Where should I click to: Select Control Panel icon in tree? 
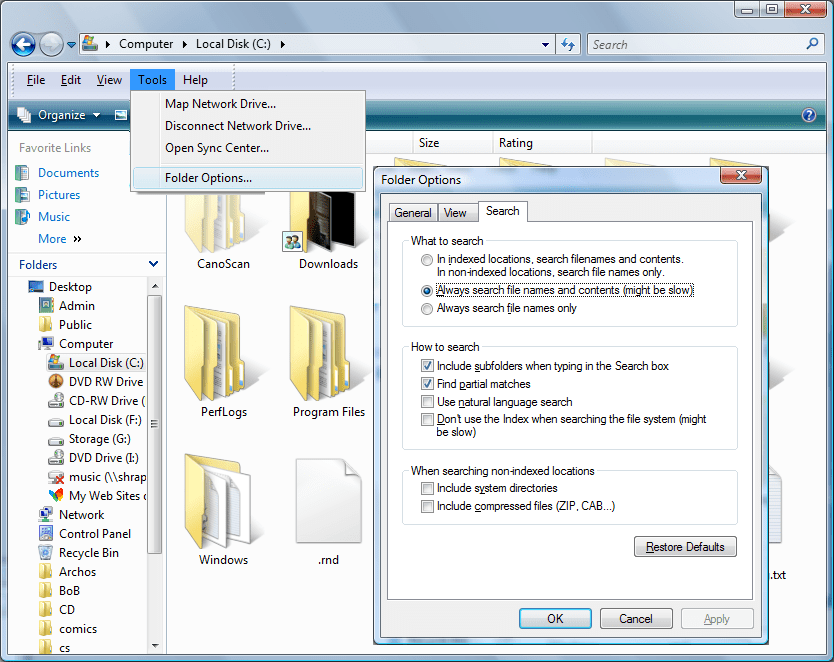(x=46, y=533)
